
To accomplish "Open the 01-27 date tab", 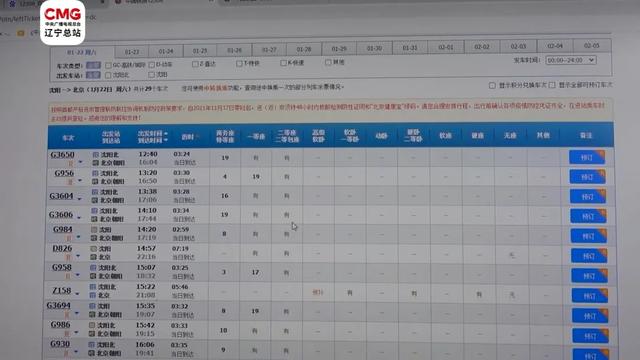I will point(269,49).
